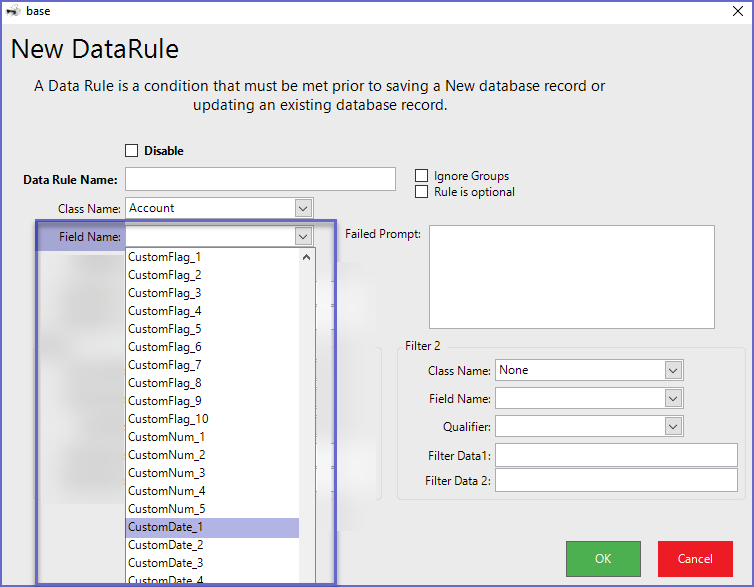Screen dimensions: 754x587
Task: Open Filter 2 Qualifier dropdown
Action: [x=673, y=427]
